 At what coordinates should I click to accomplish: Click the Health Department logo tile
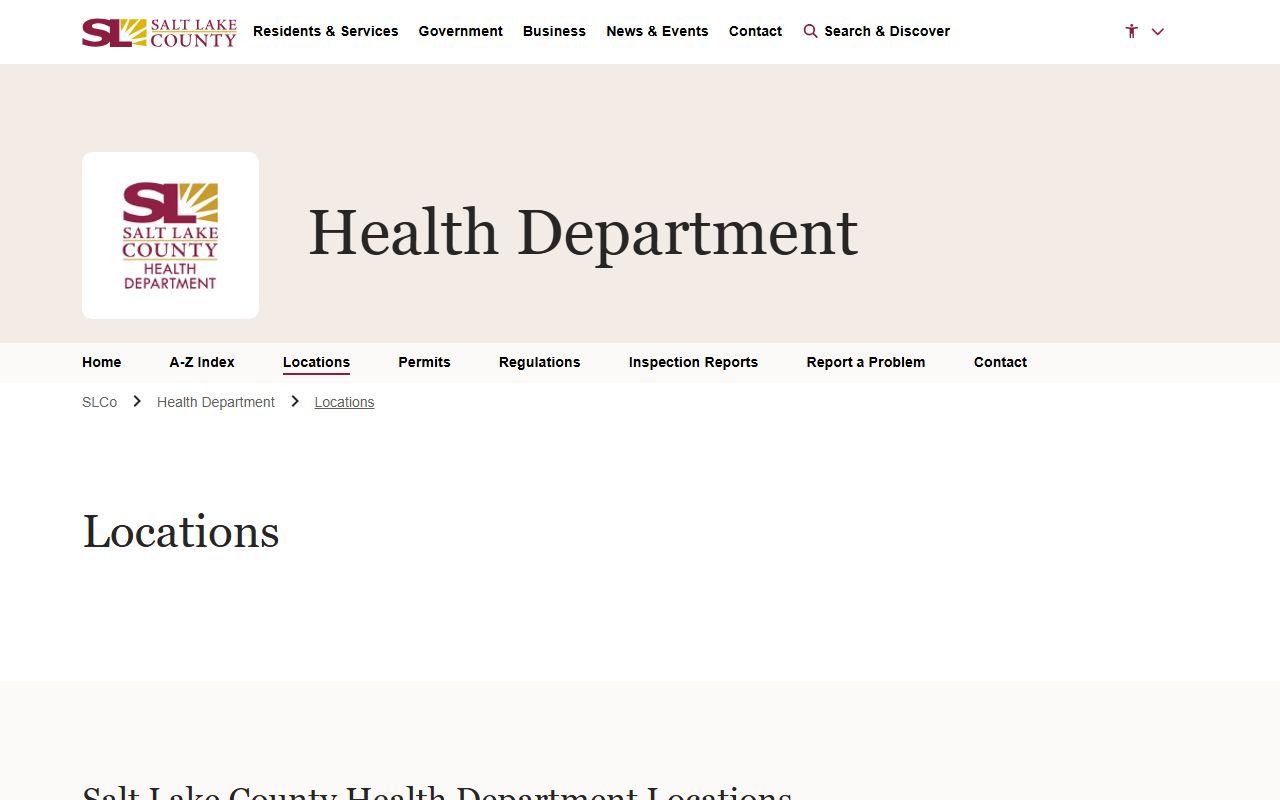click(x=170, y=235)
